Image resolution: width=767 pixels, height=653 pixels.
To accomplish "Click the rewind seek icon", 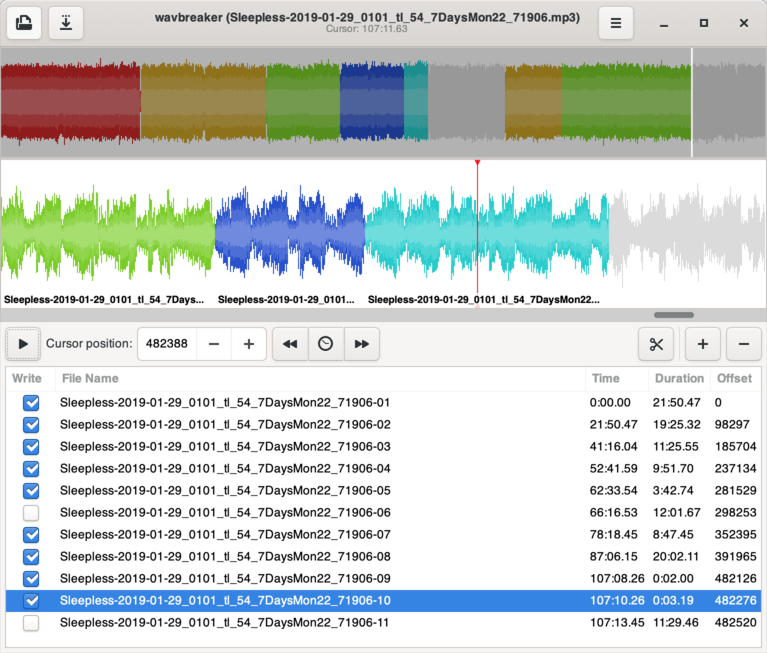I will pyautogui.click(x=290, y=344).
